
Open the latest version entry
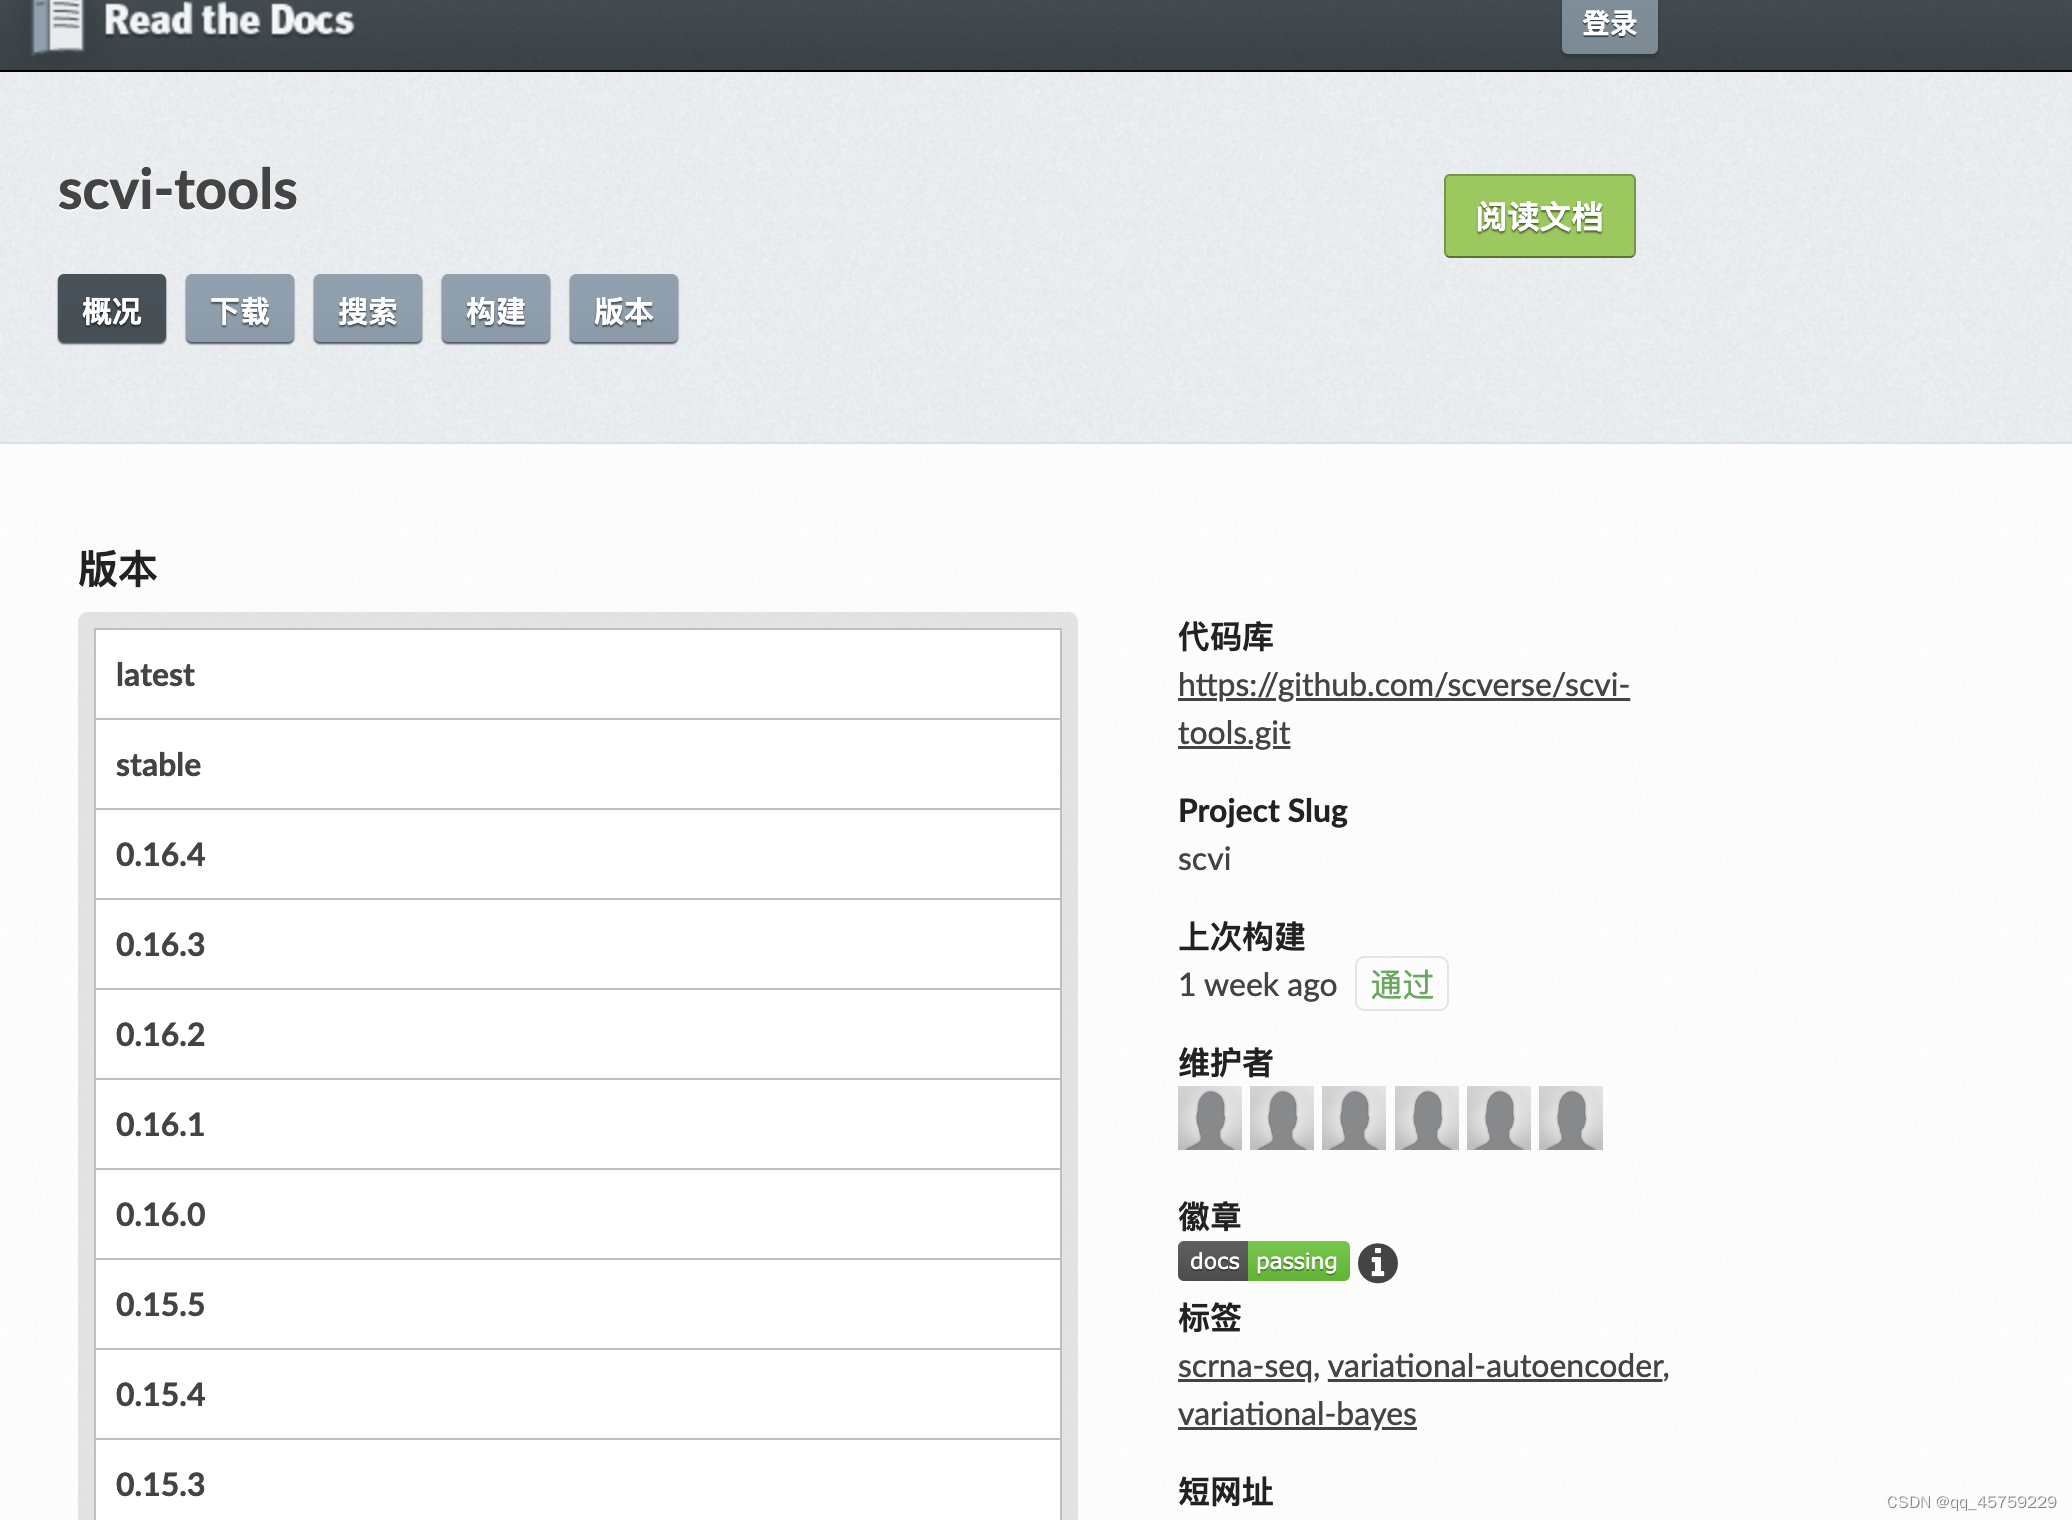155,675
